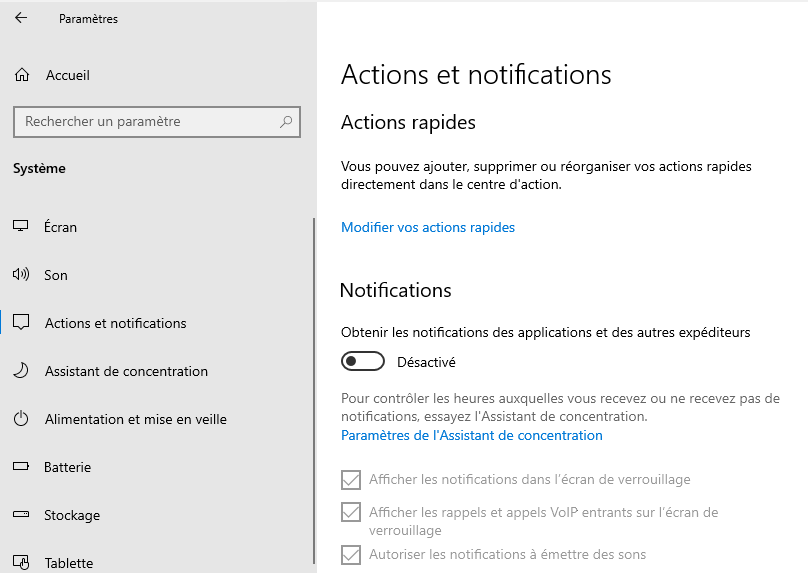Click the Alimentation power icon
This screenshot has height=573, width=808.
(21, 419)
